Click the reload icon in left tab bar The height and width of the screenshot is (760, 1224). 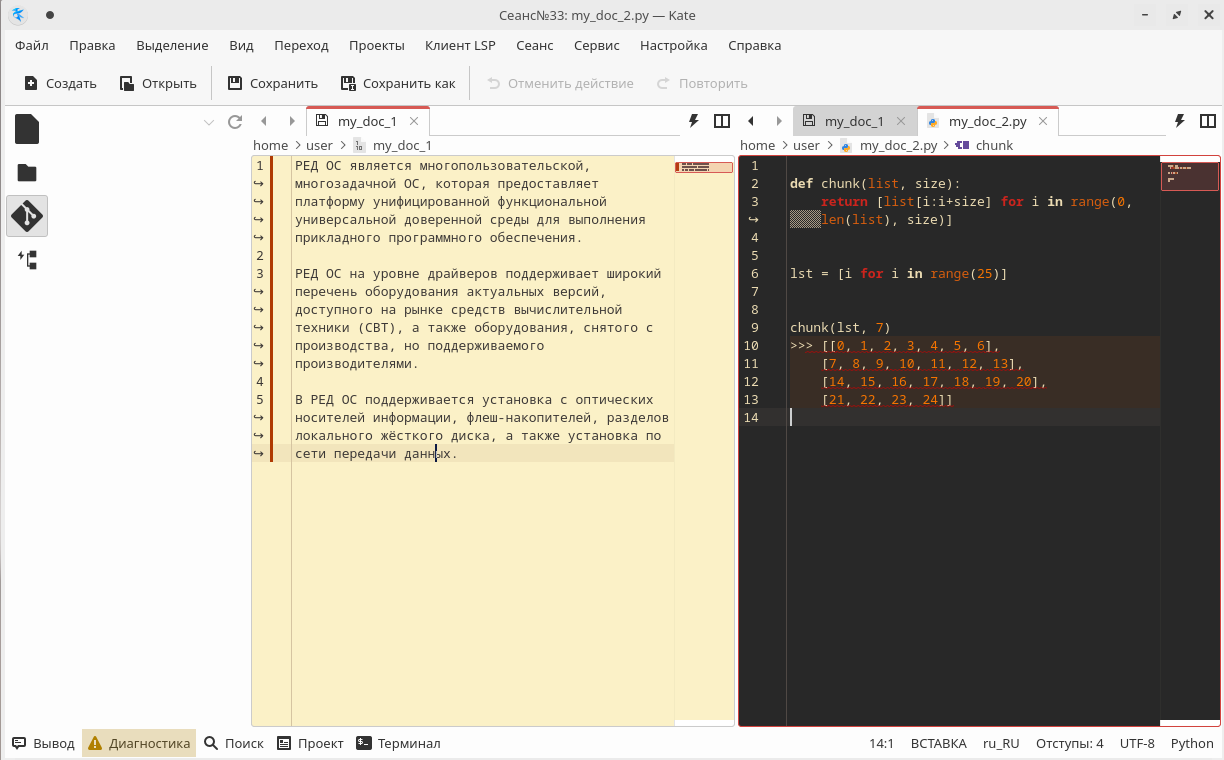pyautogui.click(x=235, y=122)
